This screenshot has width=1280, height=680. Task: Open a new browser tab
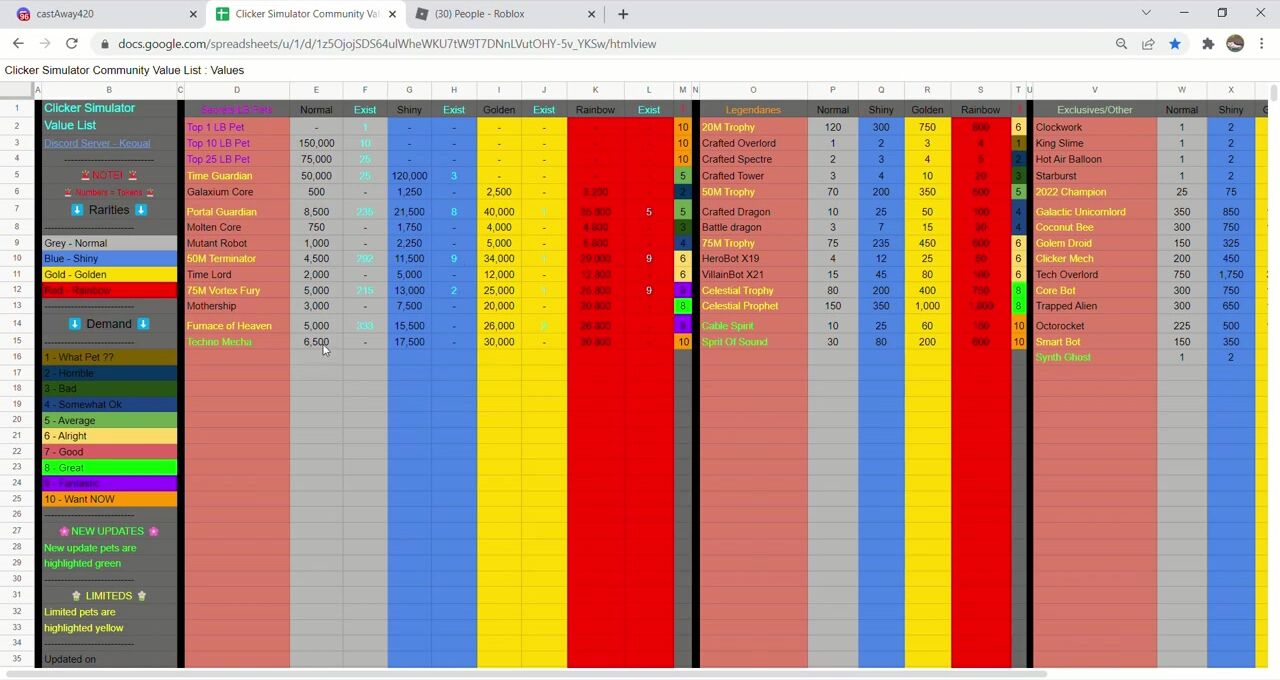[x=623, y=14]
